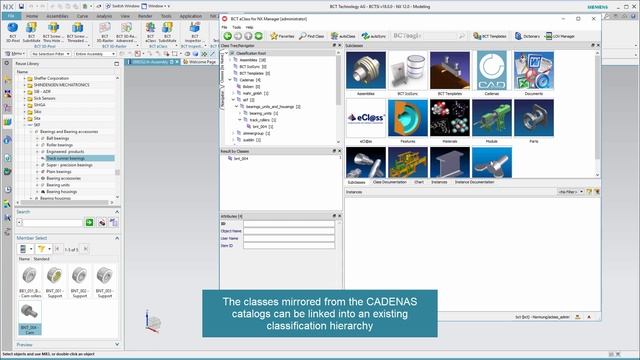
Task: Click Reuse Library horizontal scrollbar
Action: point(65,202)
